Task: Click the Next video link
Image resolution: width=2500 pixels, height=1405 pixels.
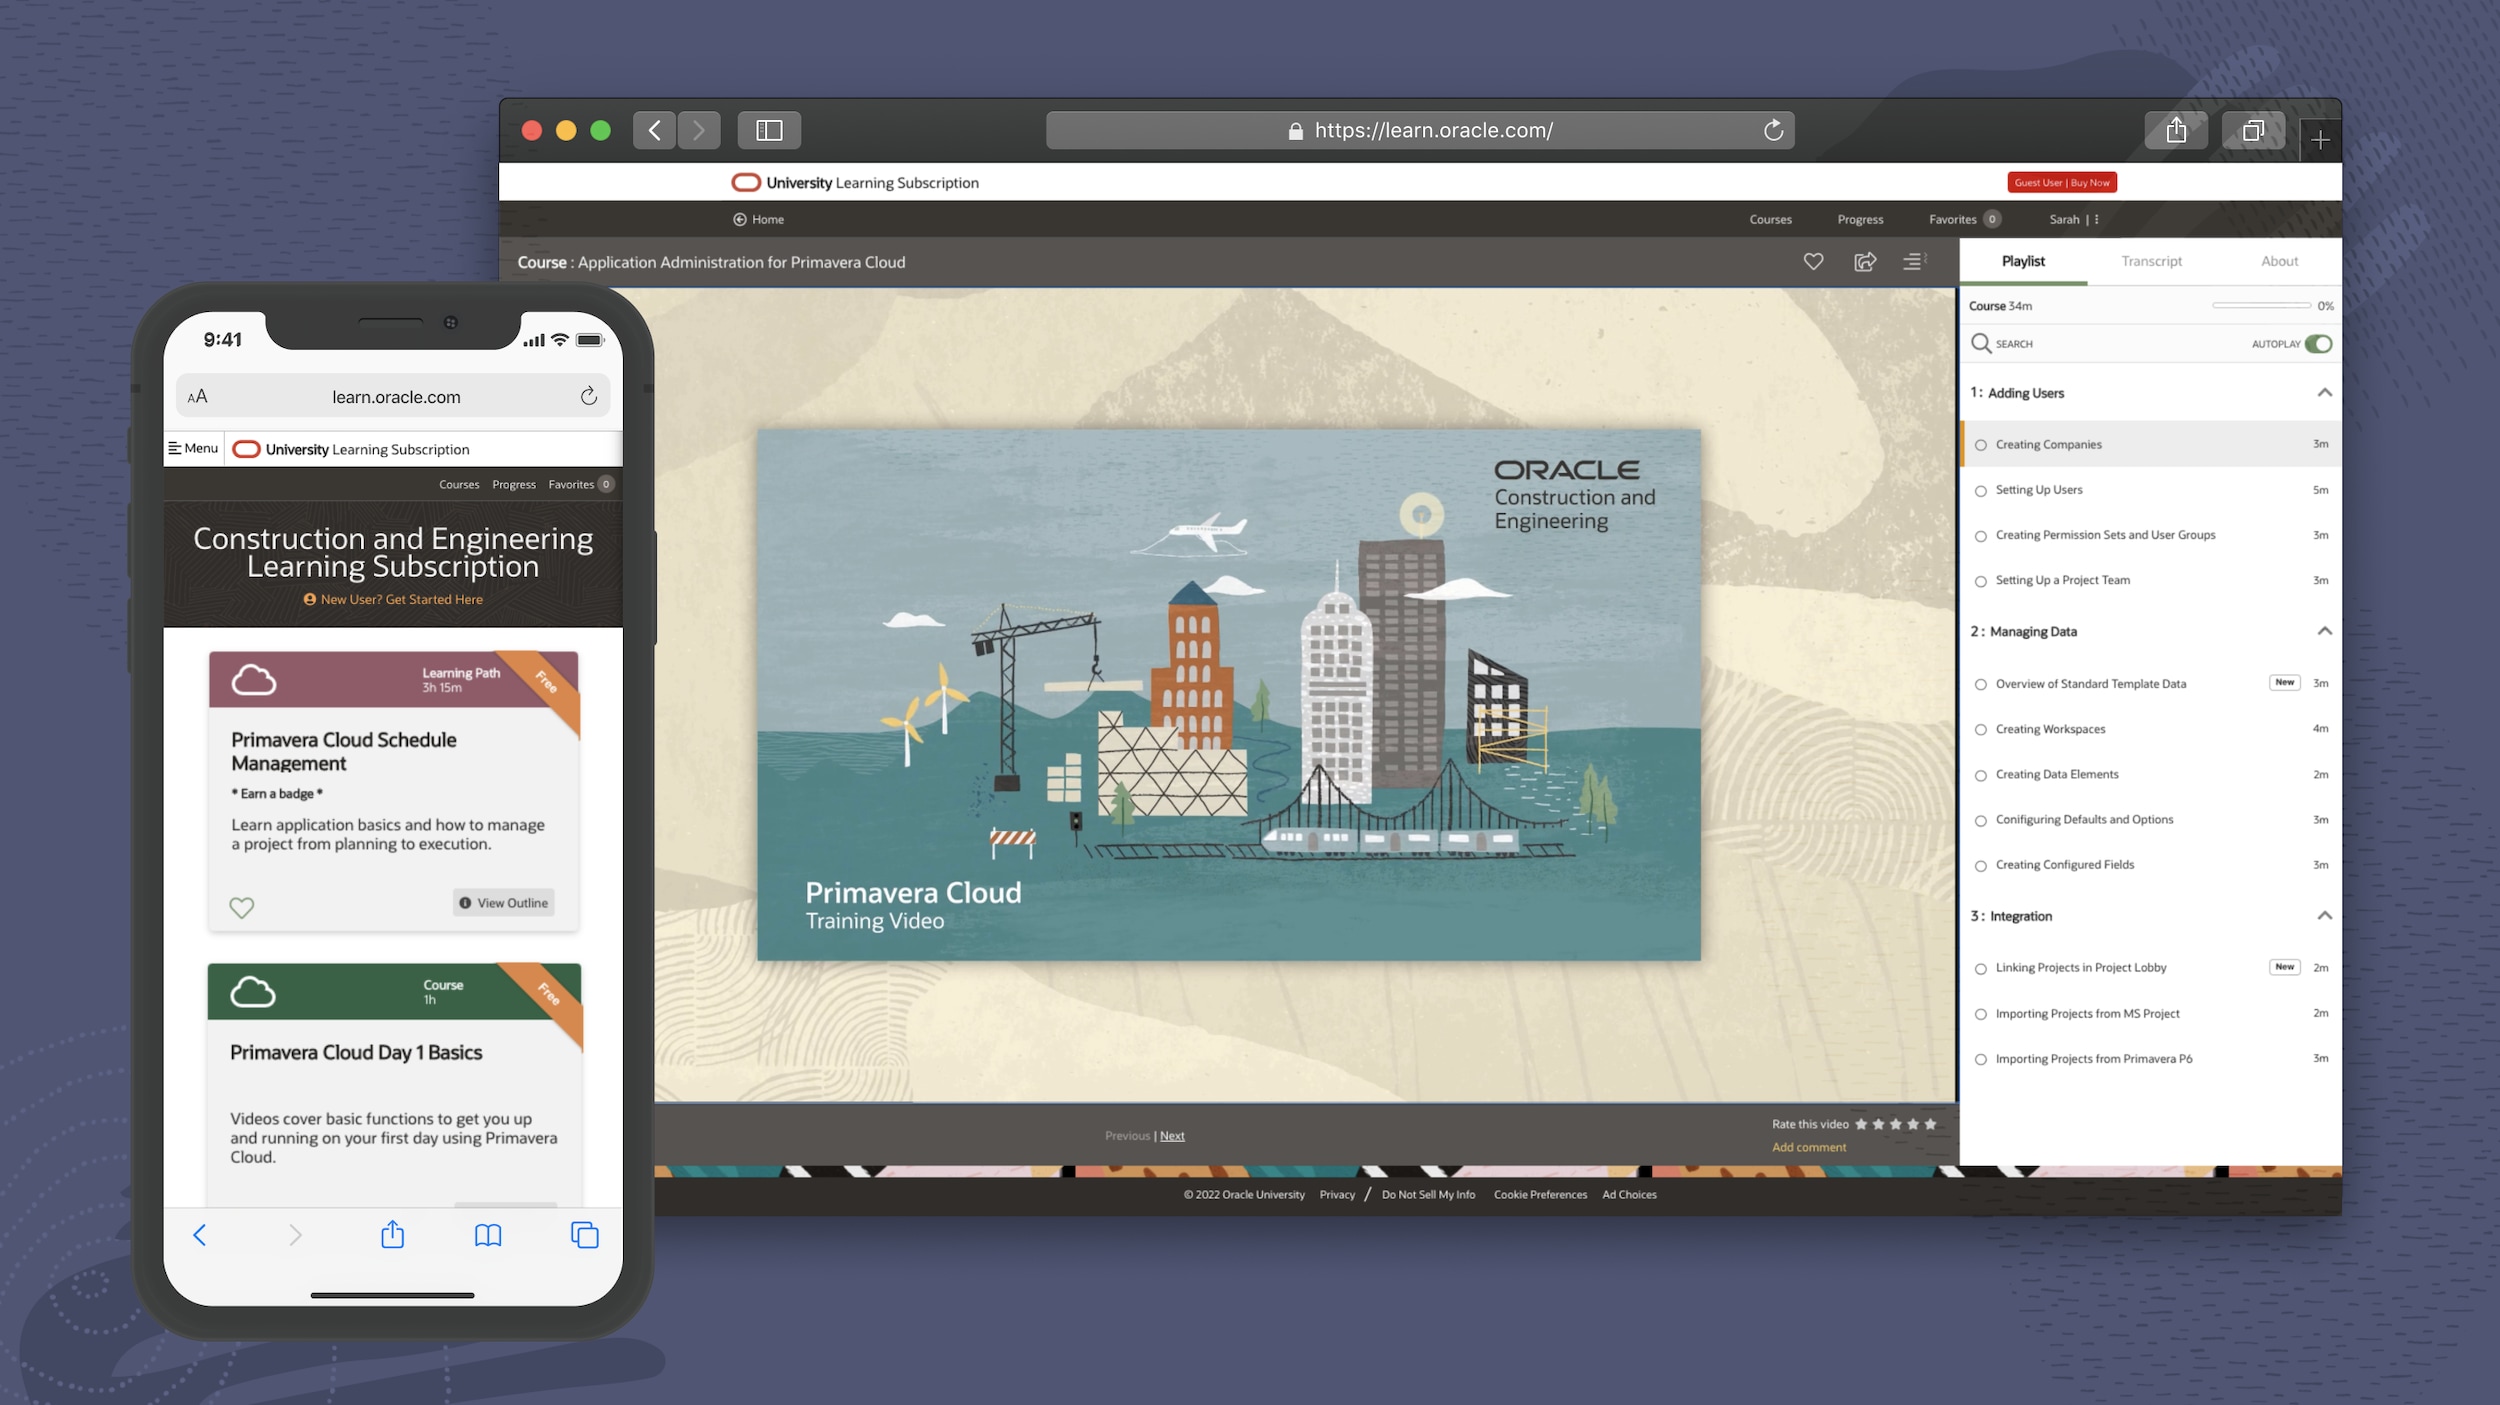Action: pyautogui.click(x=1172, y=1136)
